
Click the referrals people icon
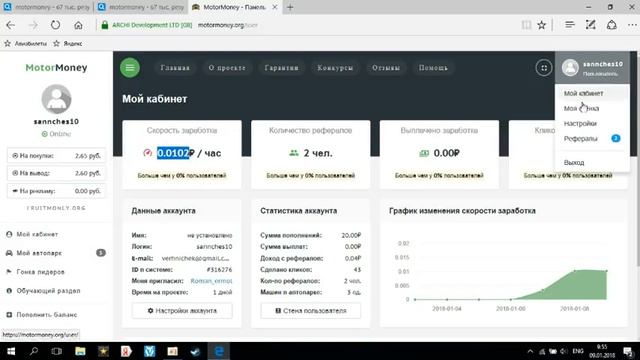coord(294,153)
